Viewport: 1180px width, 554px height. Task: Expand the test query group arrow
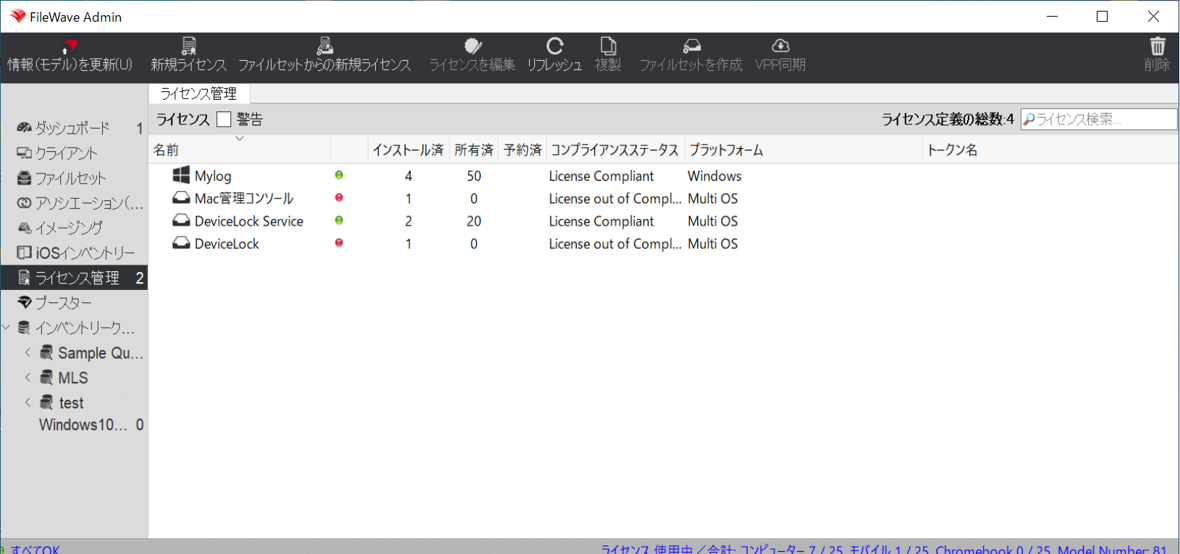click(x=27, y=402)
